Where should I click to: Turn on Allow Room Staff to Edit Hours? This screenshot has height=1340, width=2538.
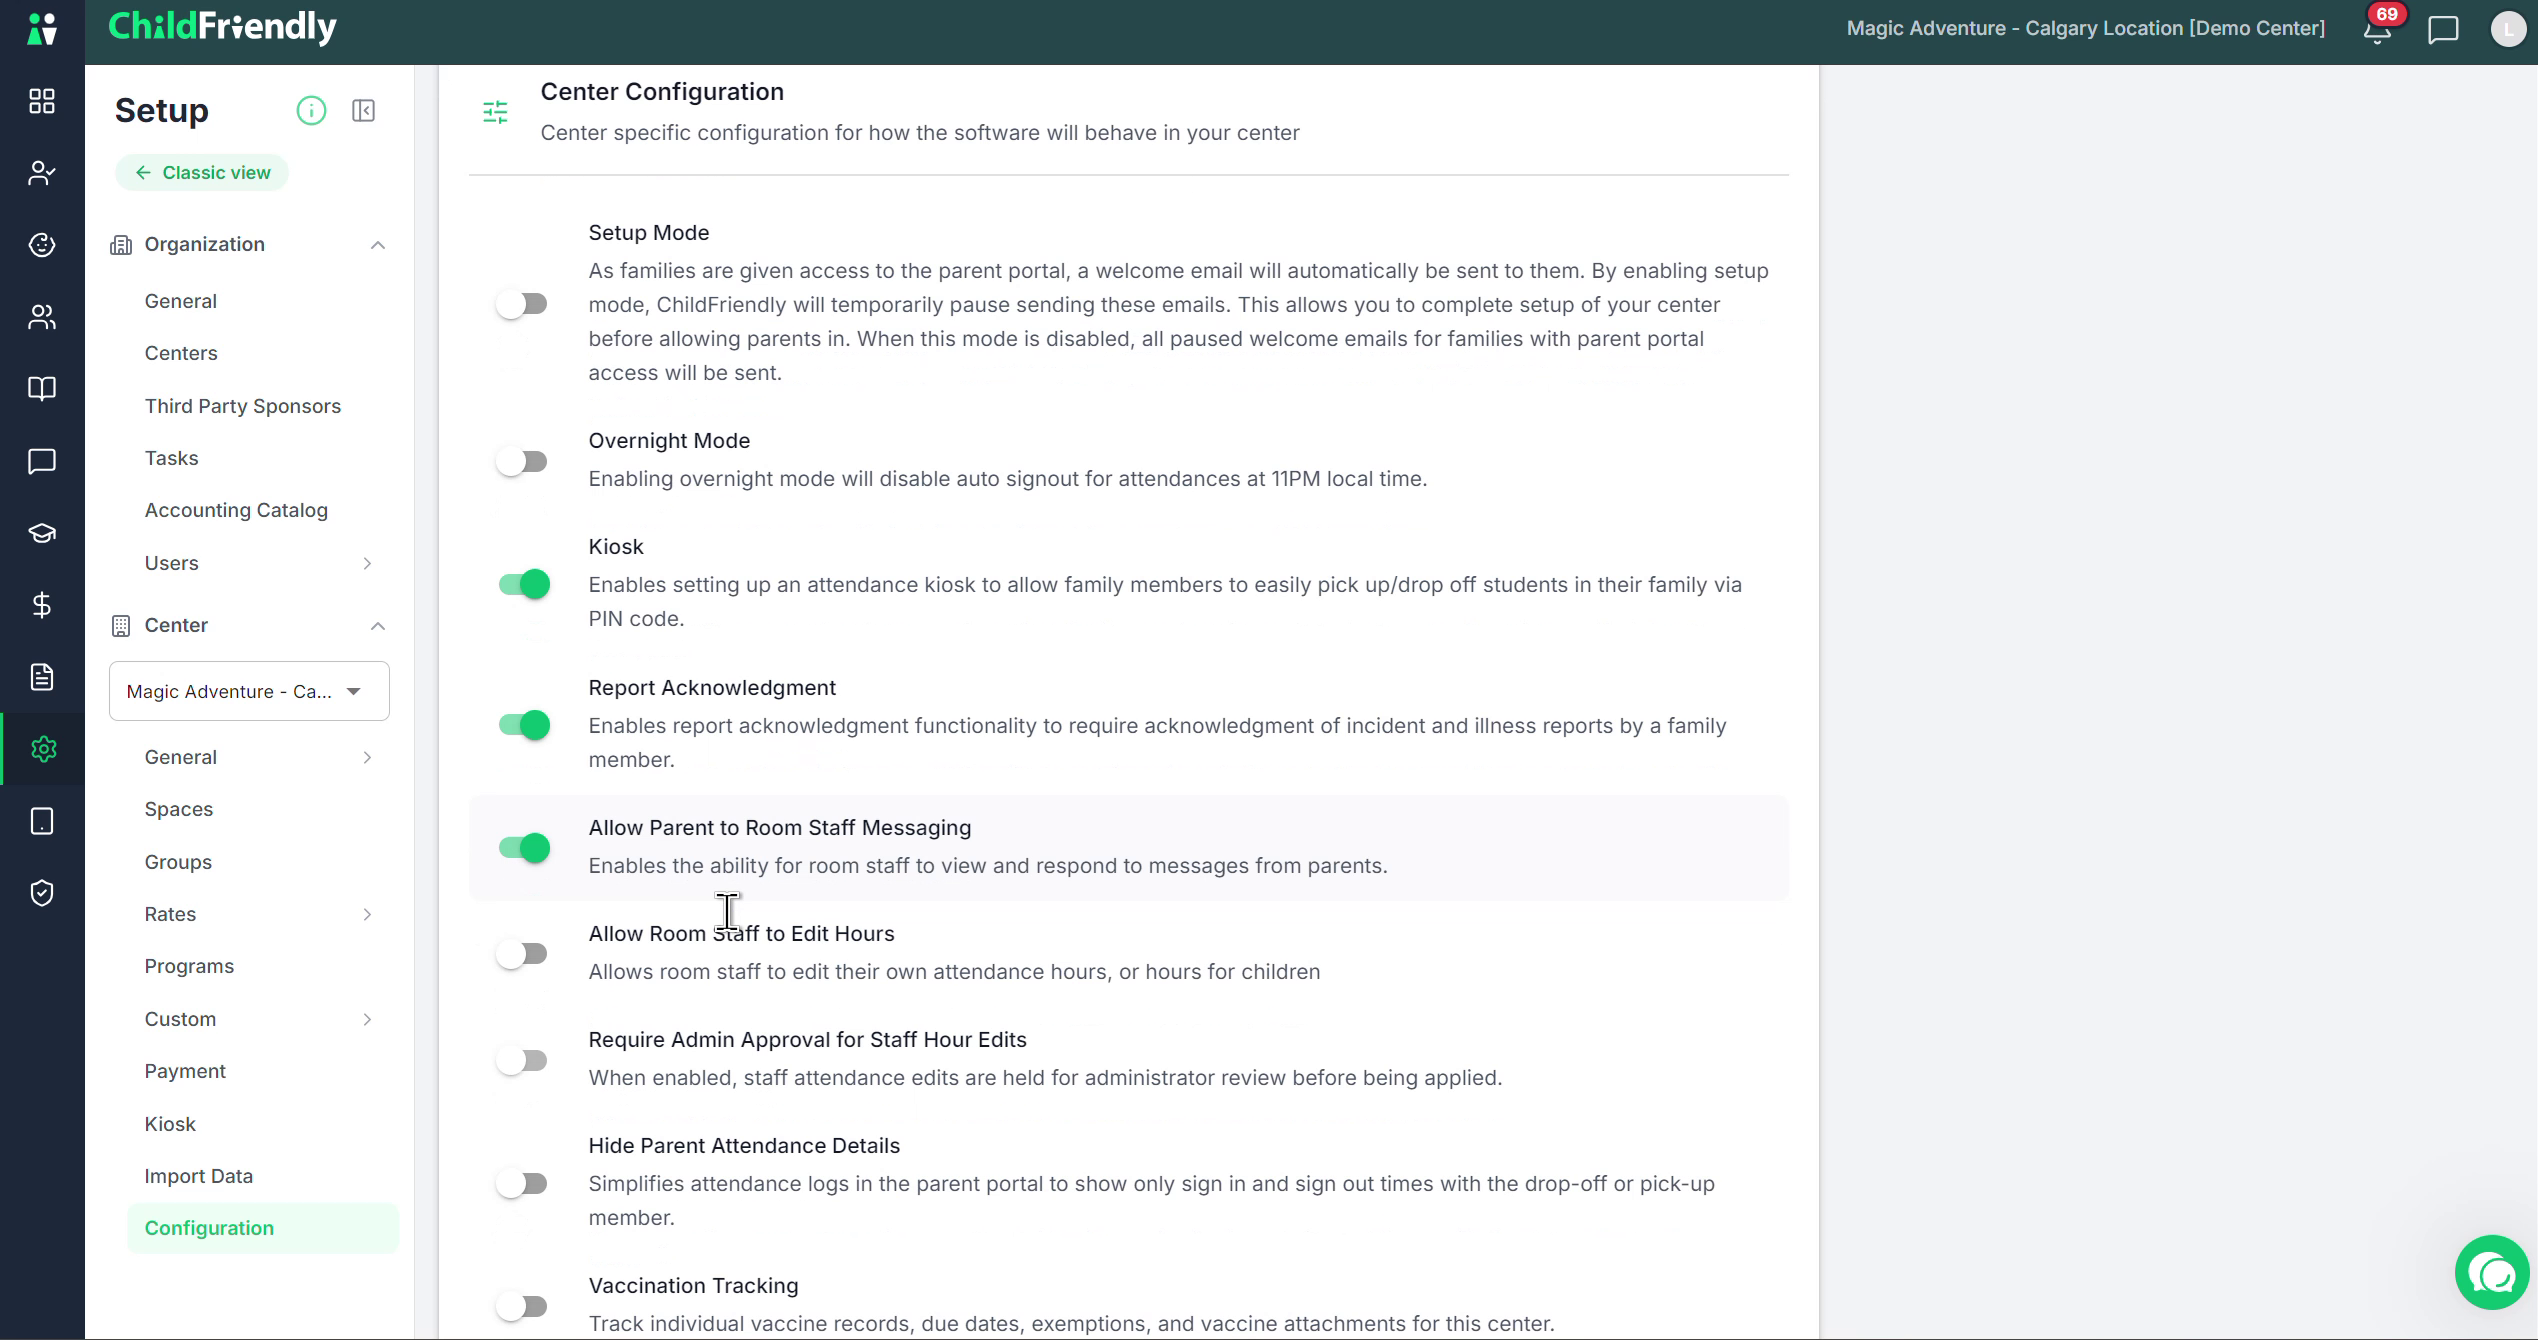click(x=522, y=954)
